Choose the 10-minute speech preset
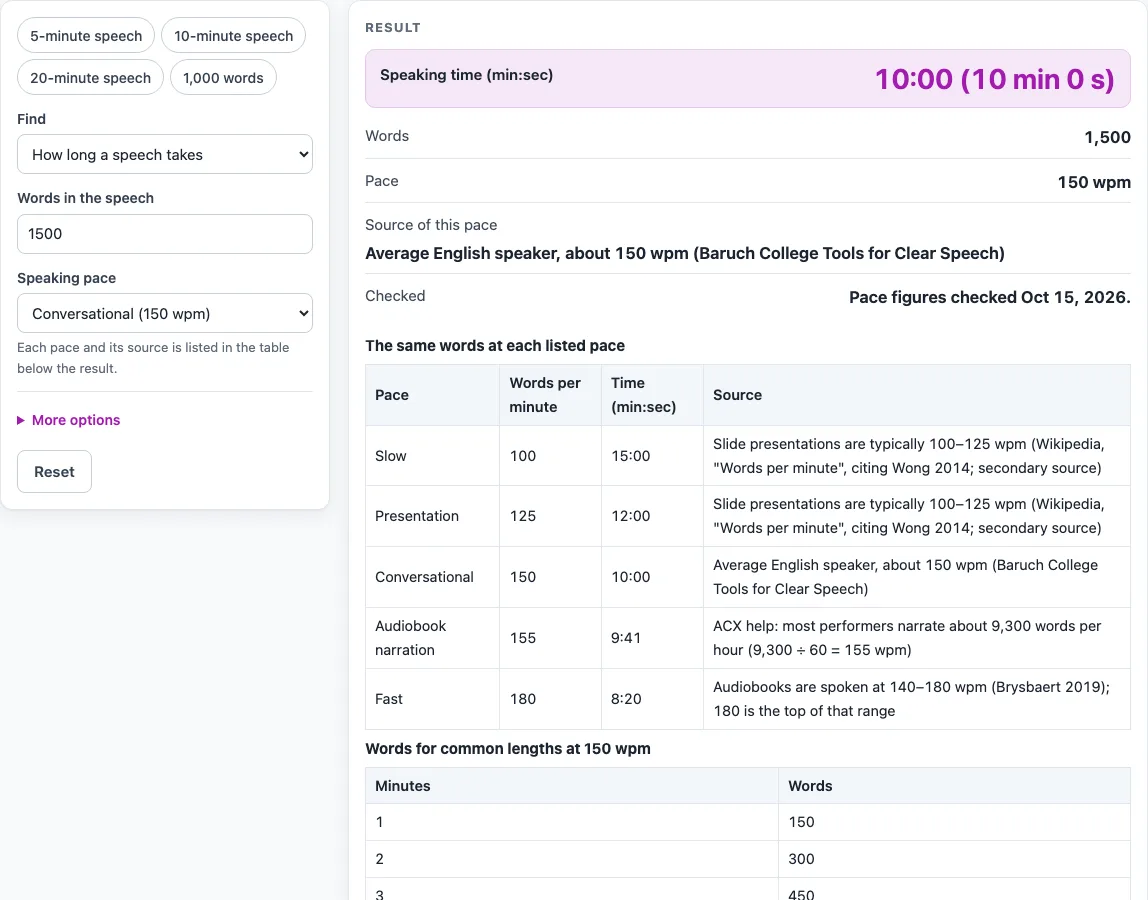 pyautogui.click(x=233, y=35)
